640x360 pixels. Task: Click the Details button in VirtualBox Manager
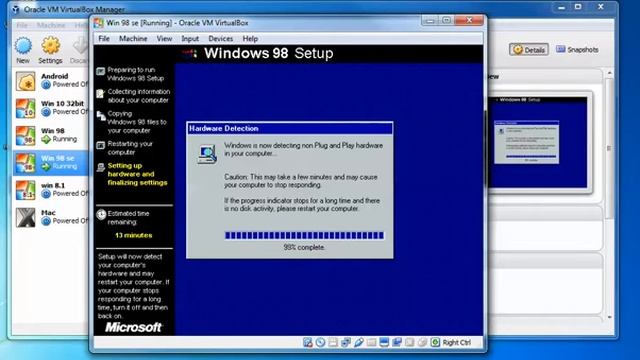click(x=529, y=50)
